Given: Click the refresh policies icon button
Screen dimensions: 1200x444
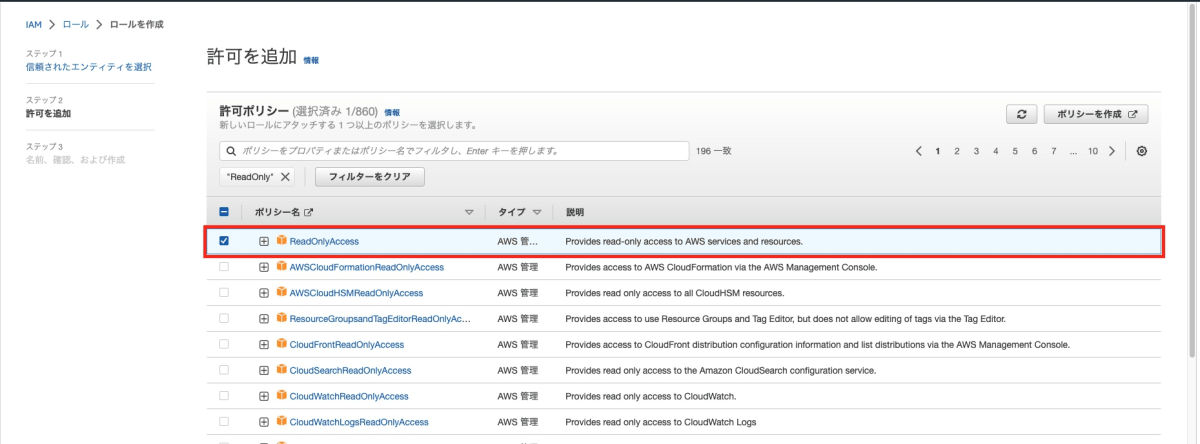Looking at the screenshot, I should pyautogui.click(x=1021, y=114).
